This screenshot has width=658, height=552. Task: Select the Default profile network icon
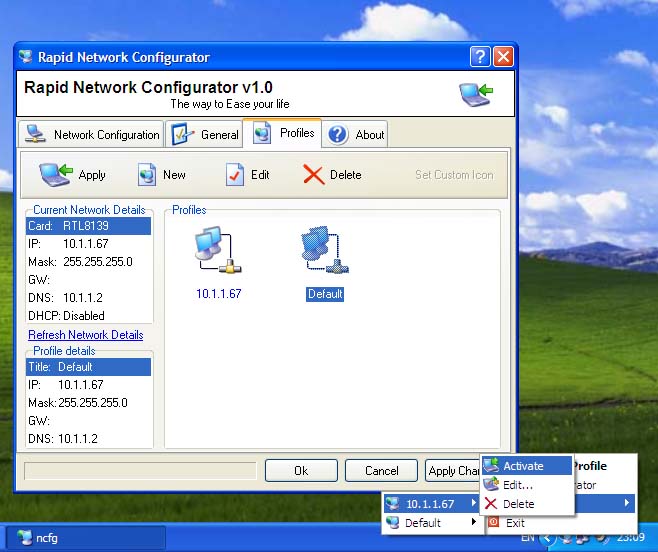point(325,250)
